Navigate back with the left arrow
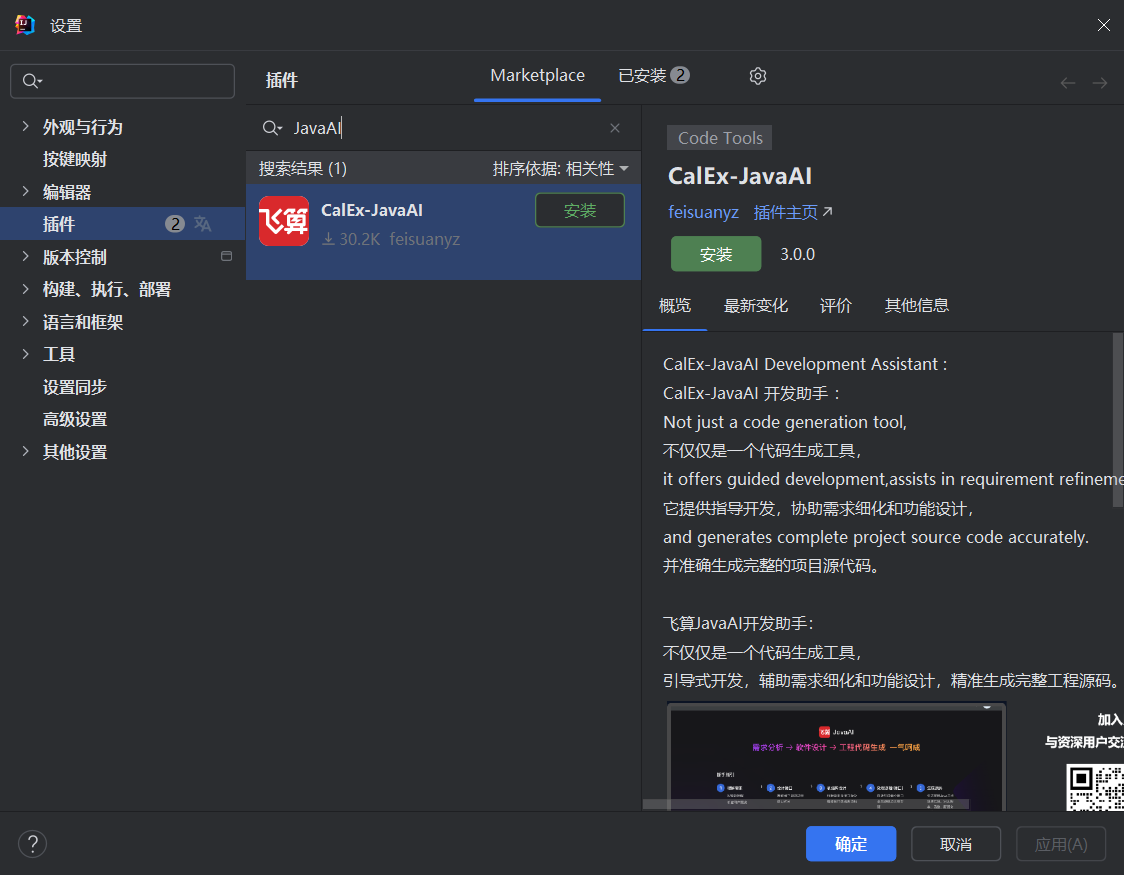 (1067, 83)
